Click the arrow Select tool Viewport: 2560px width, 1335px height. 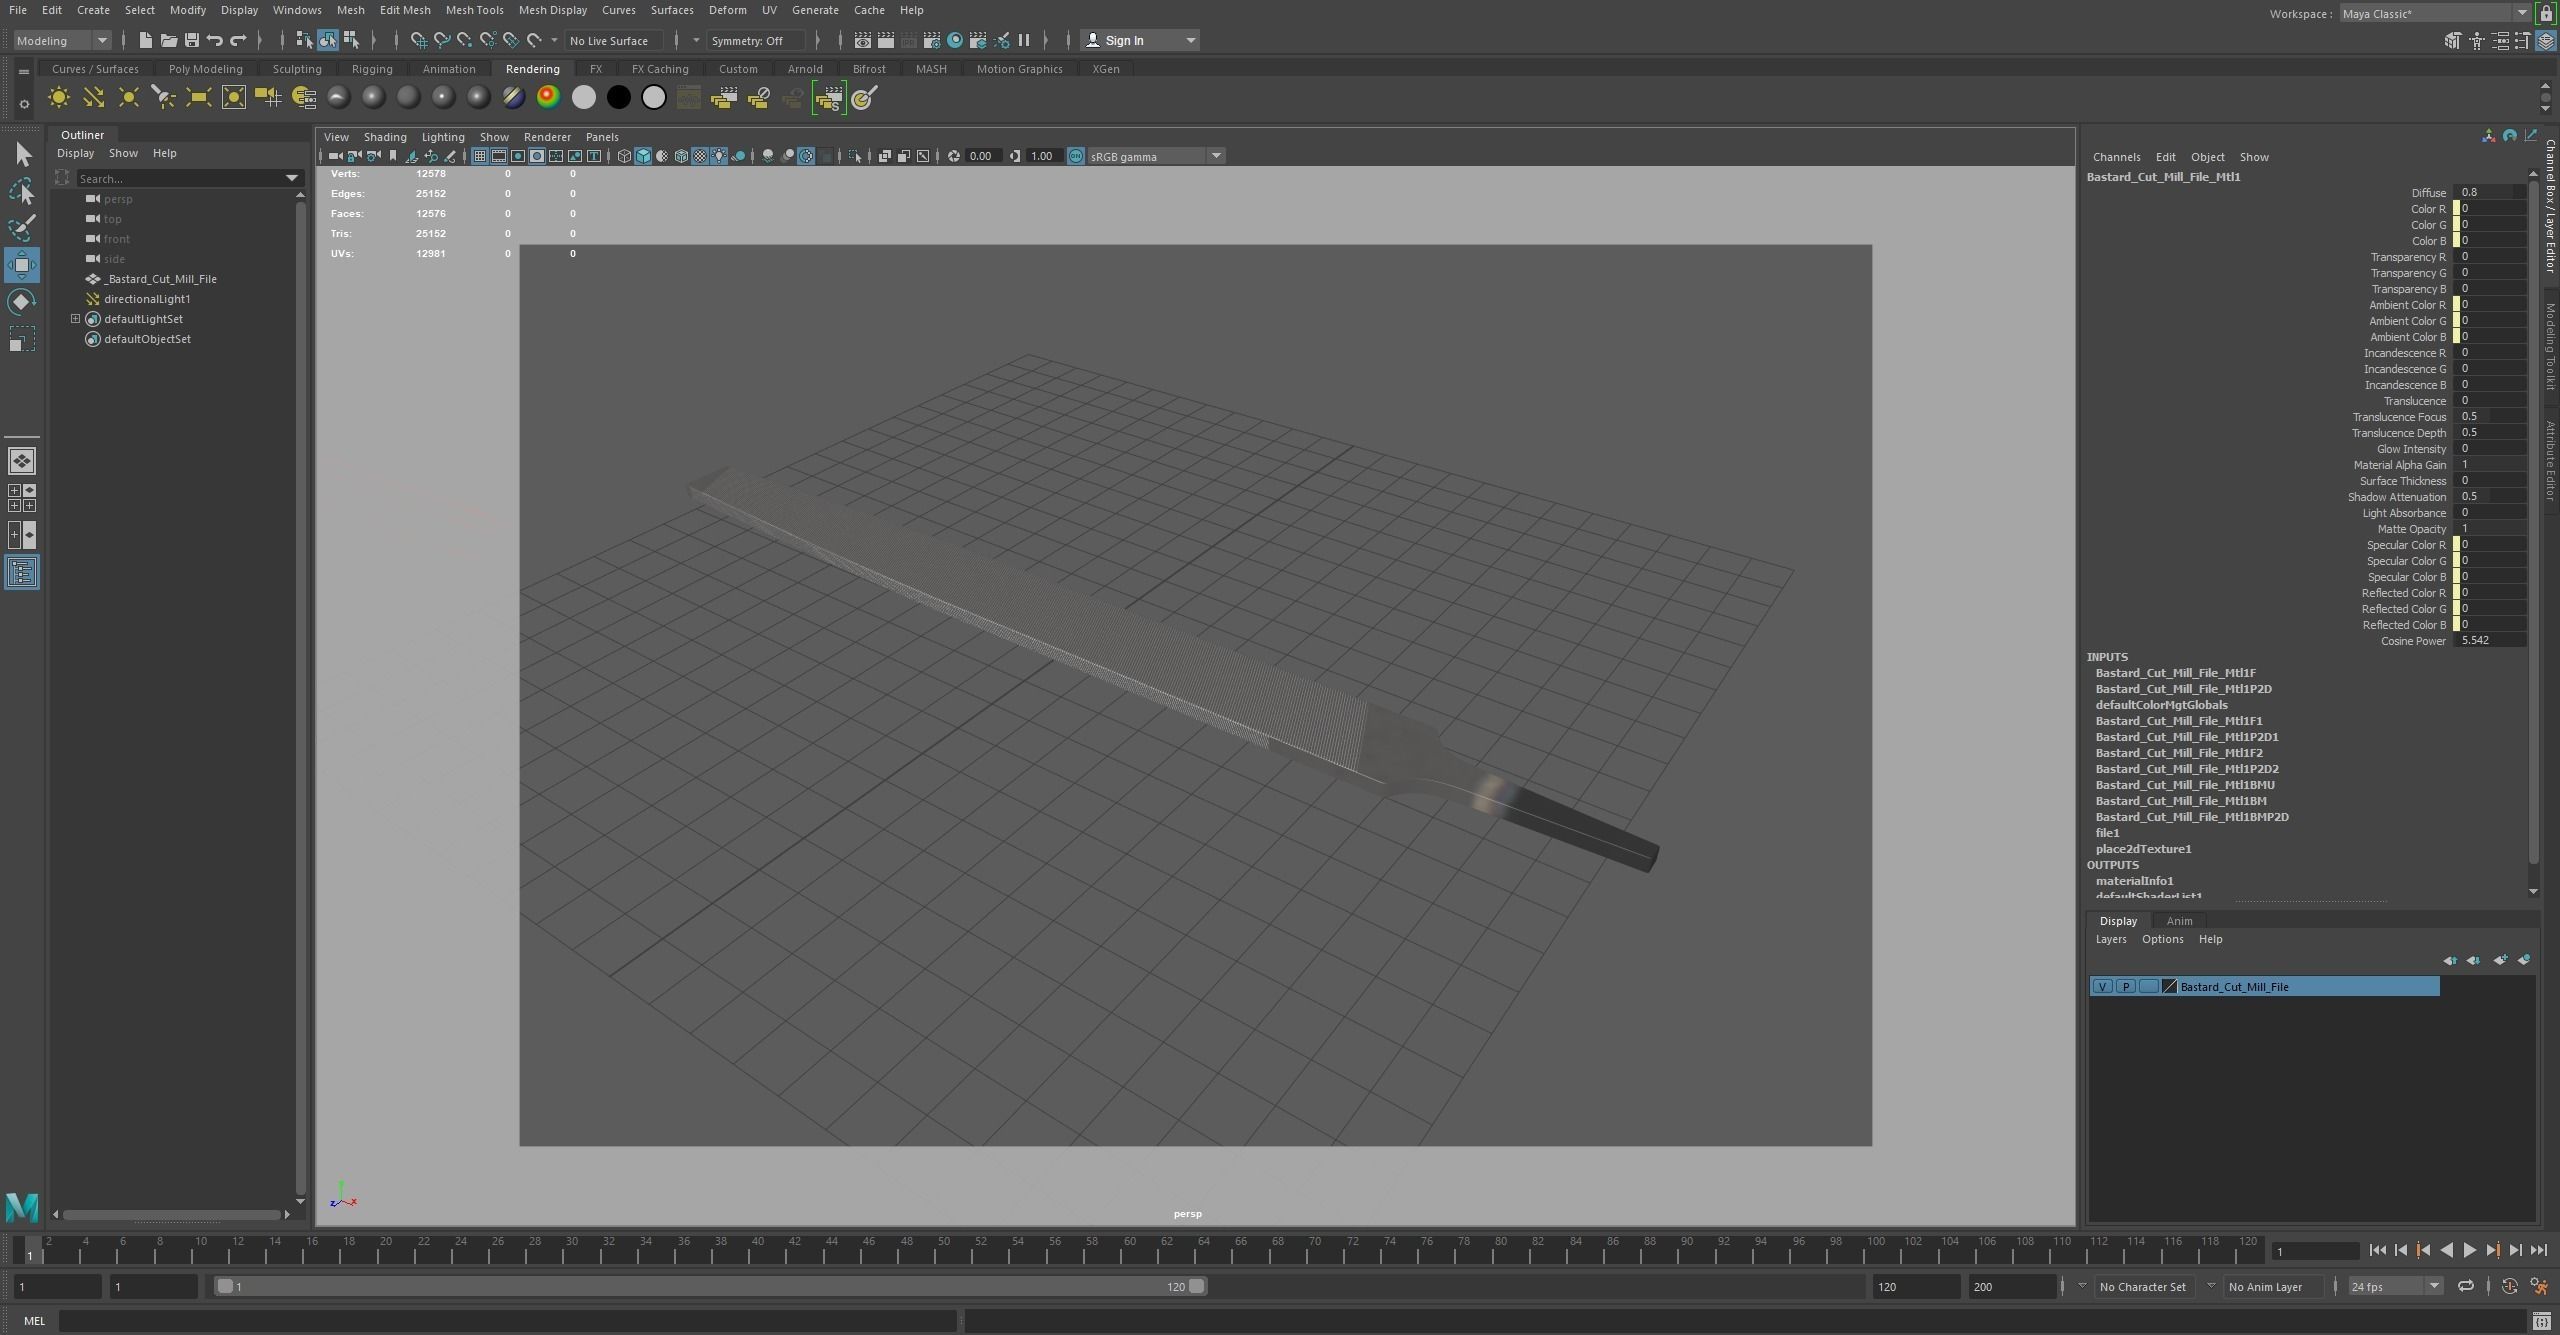click(22, 154)
